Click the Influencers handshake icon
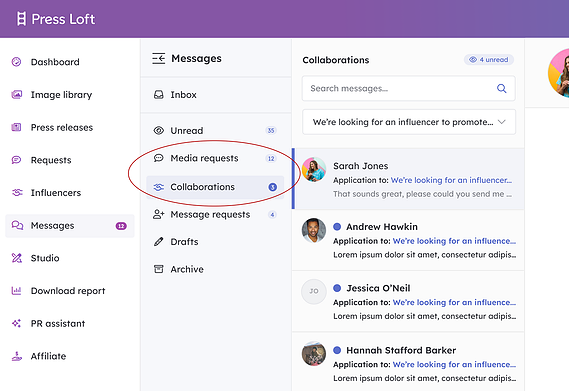The height and width of the screenshot is (391, 569). [x=17, y=192]
